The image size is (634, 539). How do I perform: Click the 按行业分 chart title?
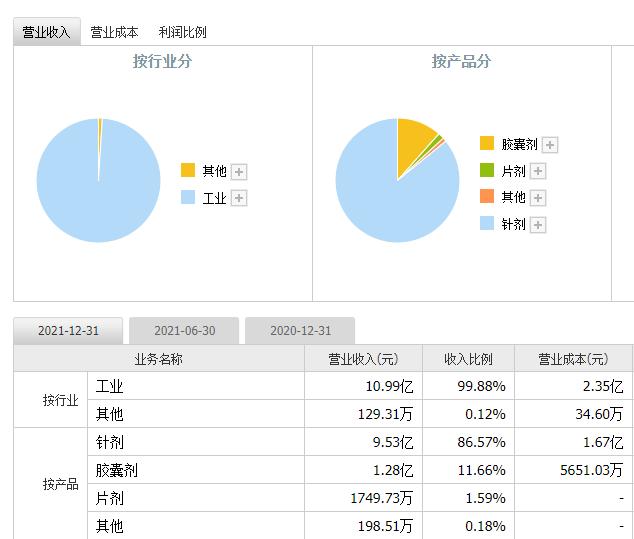pos(163,61)
